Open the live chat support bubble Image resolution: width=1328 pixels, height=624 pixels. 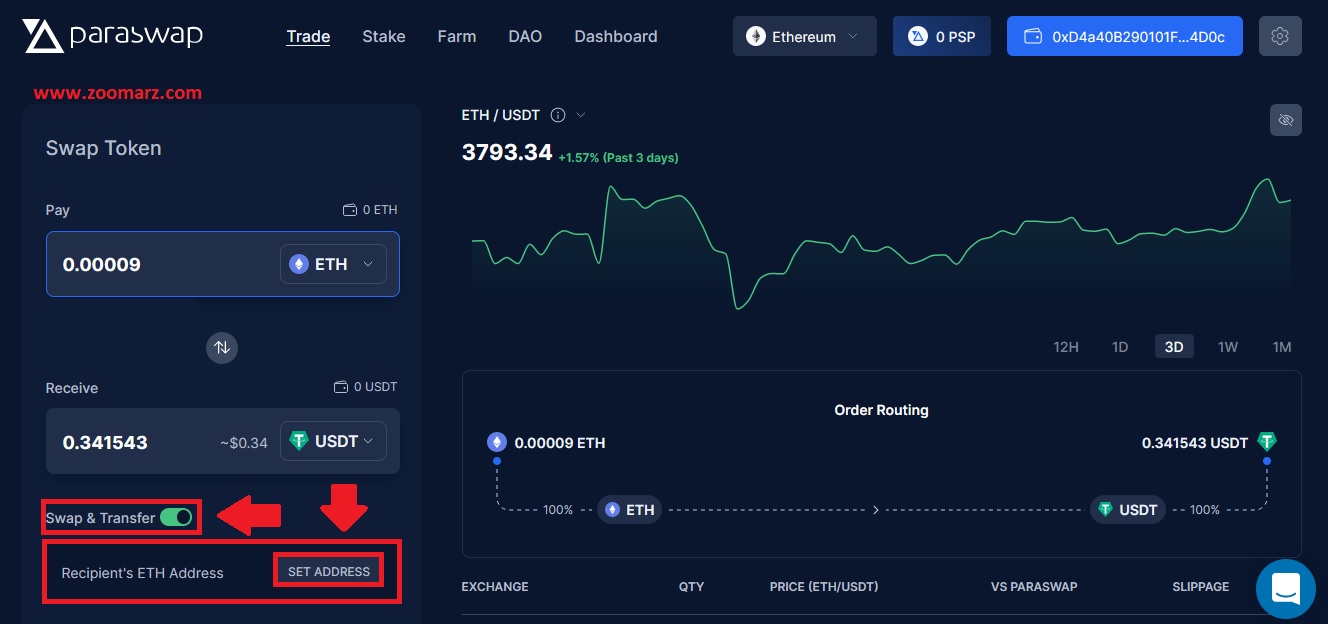click(1285, 589)
